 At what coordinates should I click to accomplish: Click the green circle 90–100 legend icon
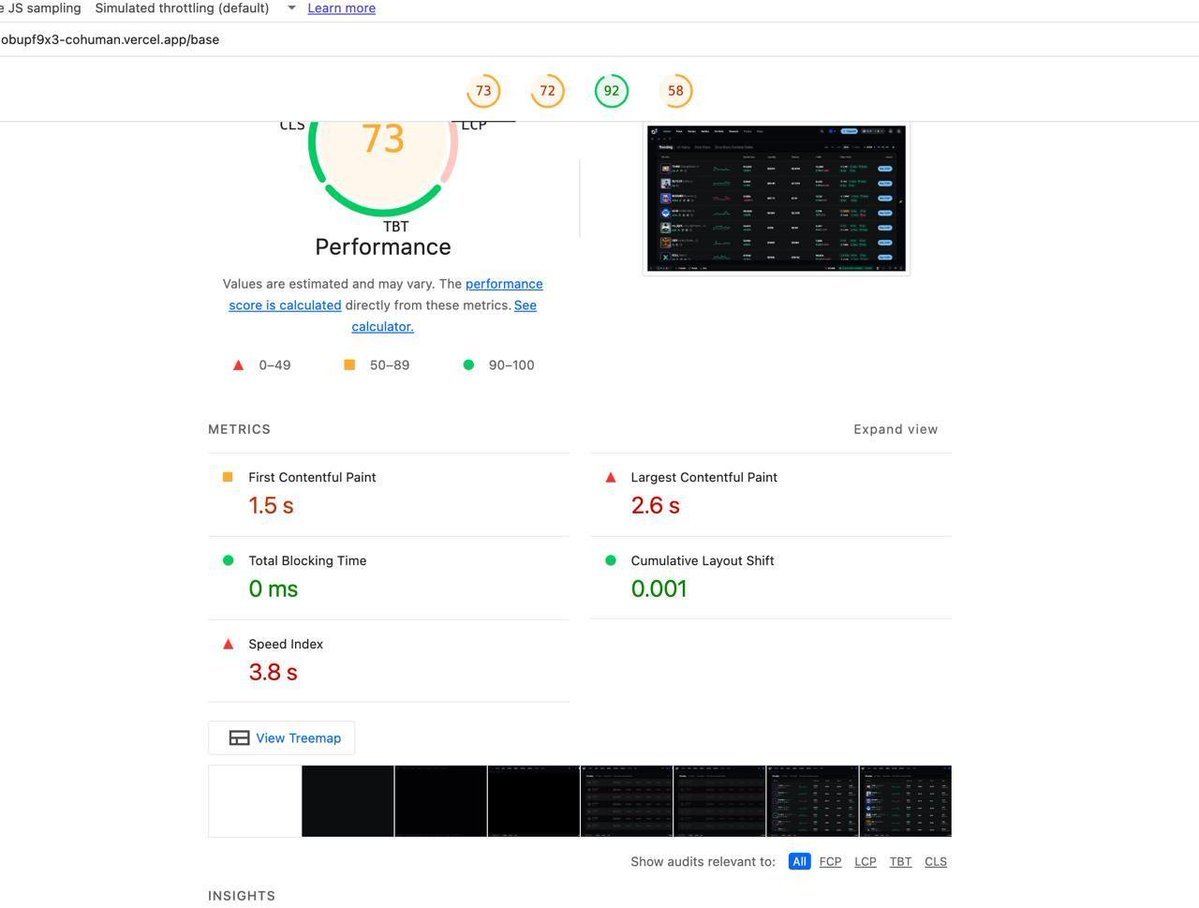tap(469, 365)
